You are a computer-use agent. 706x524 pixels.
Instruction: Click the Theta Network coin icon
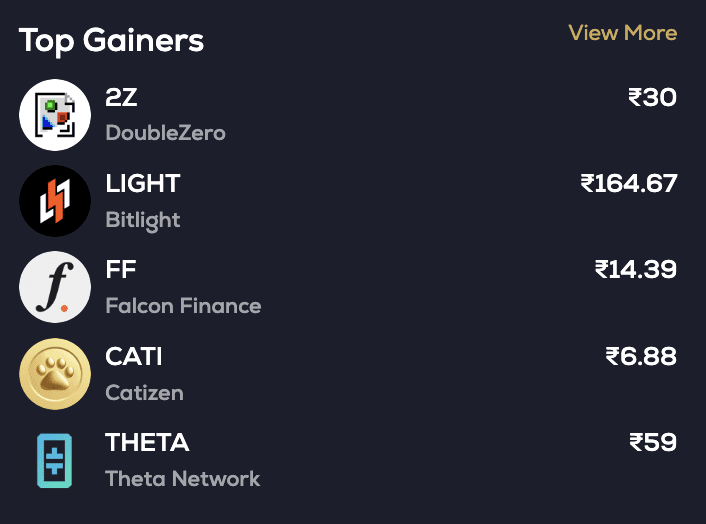coord(55,460)
